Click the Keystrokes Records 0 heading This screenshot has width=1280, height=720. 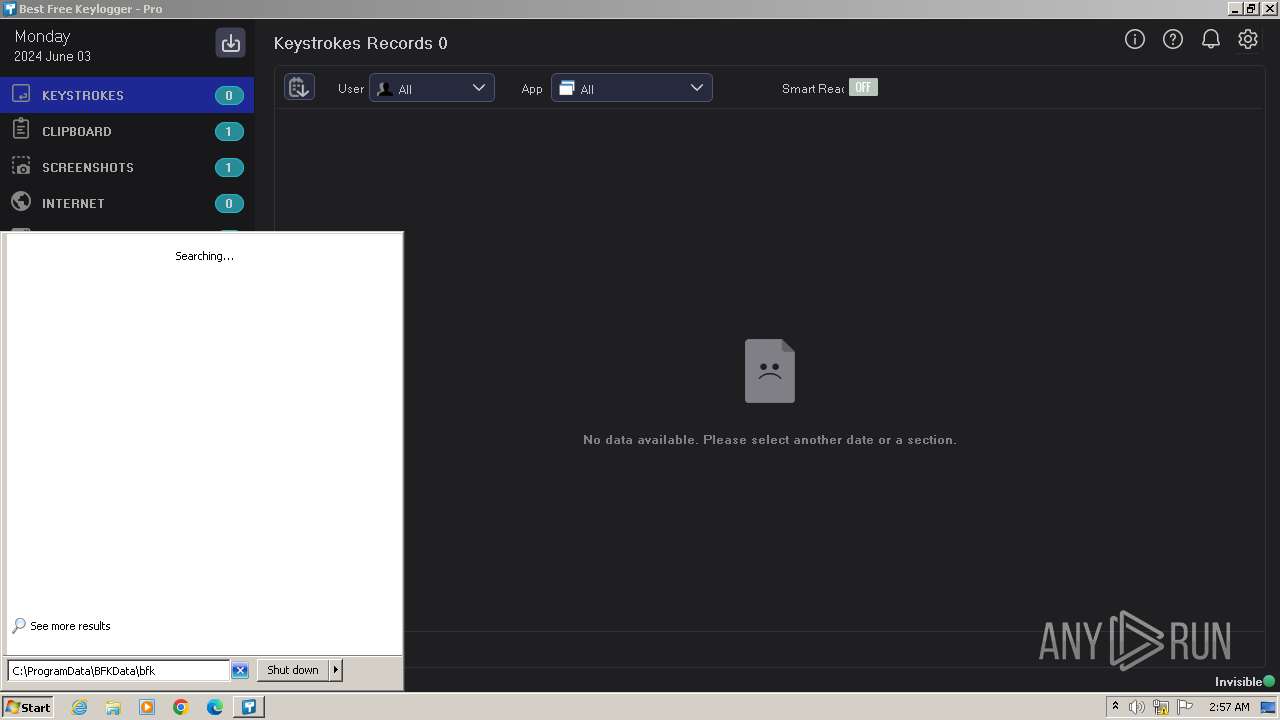pyautogui.click(x=361, y=43)
